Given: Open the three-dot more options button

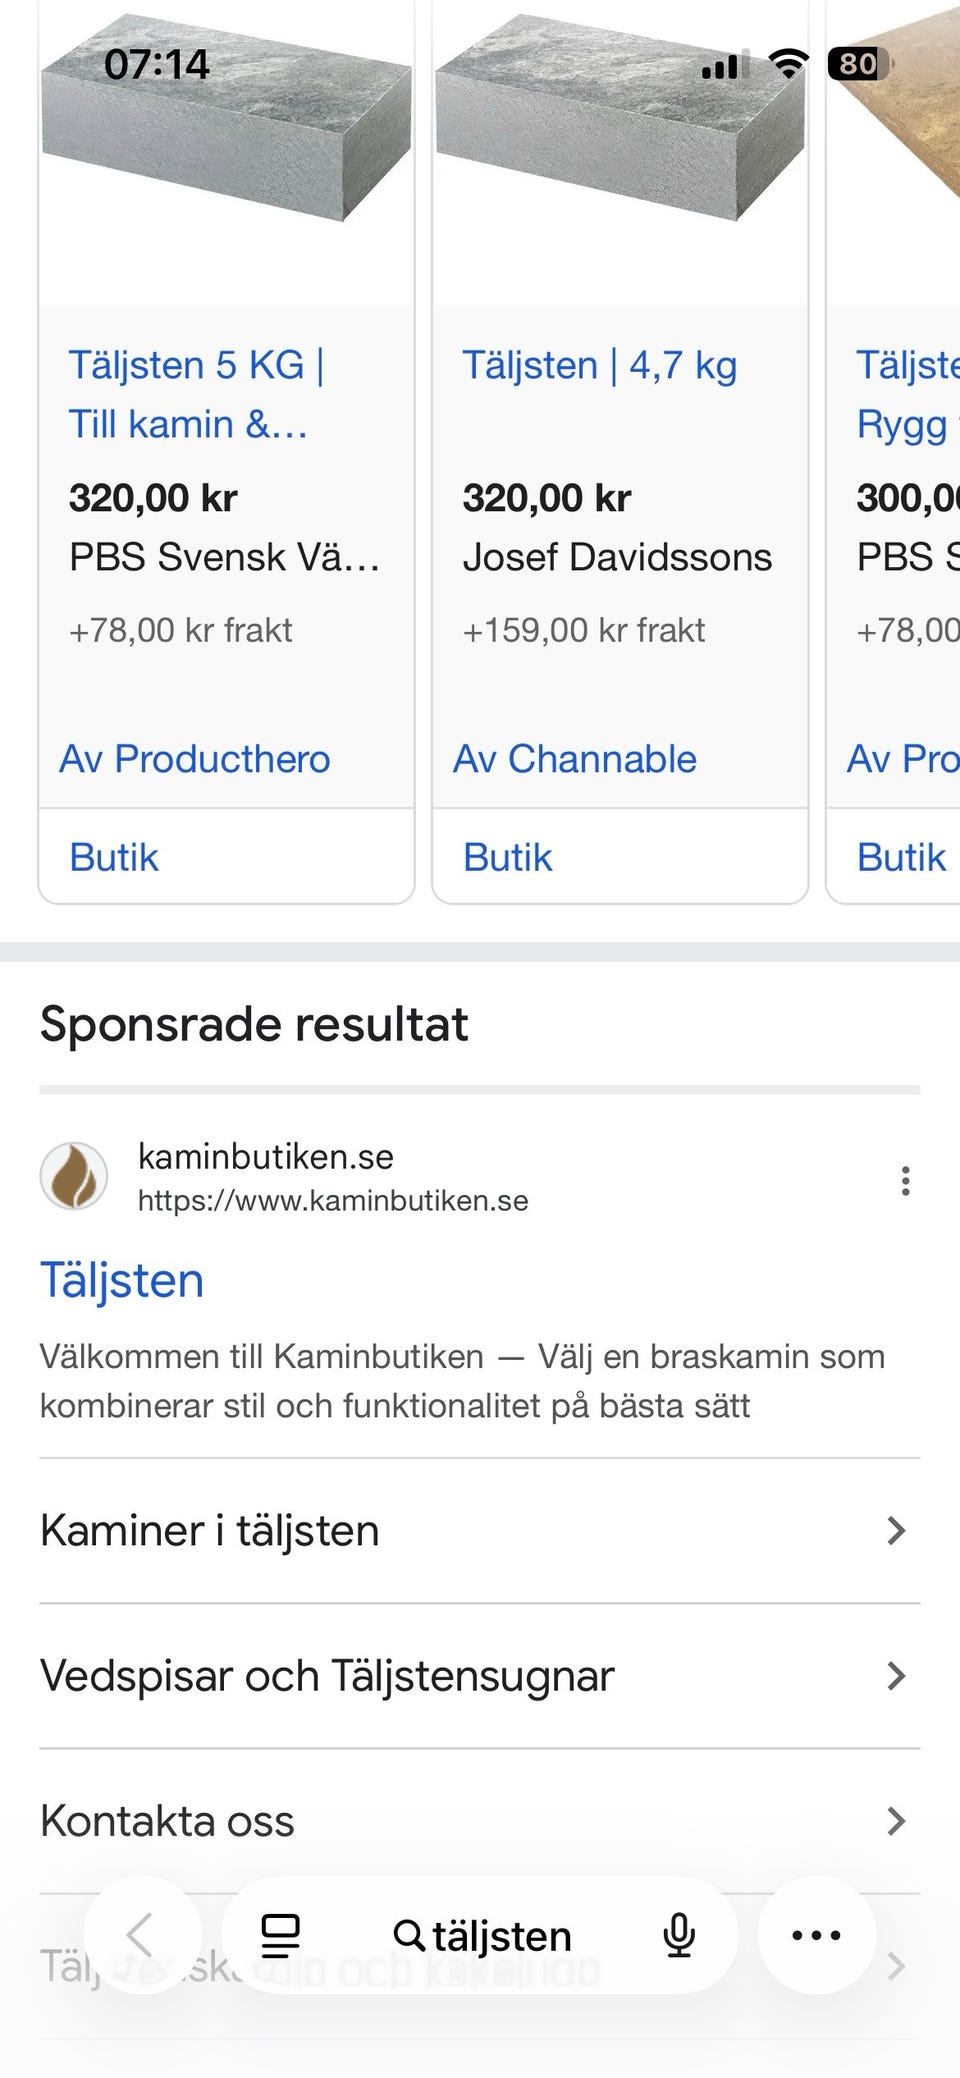Looking at the screenshot, I should coord(816,1935).
